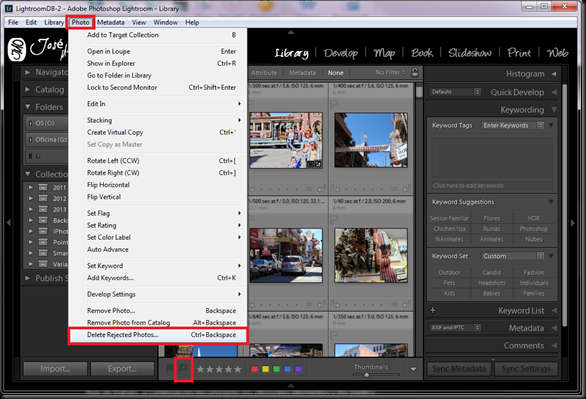Collapse the Keywording panel
Viewport: 586px width, 399px height.
554,110
